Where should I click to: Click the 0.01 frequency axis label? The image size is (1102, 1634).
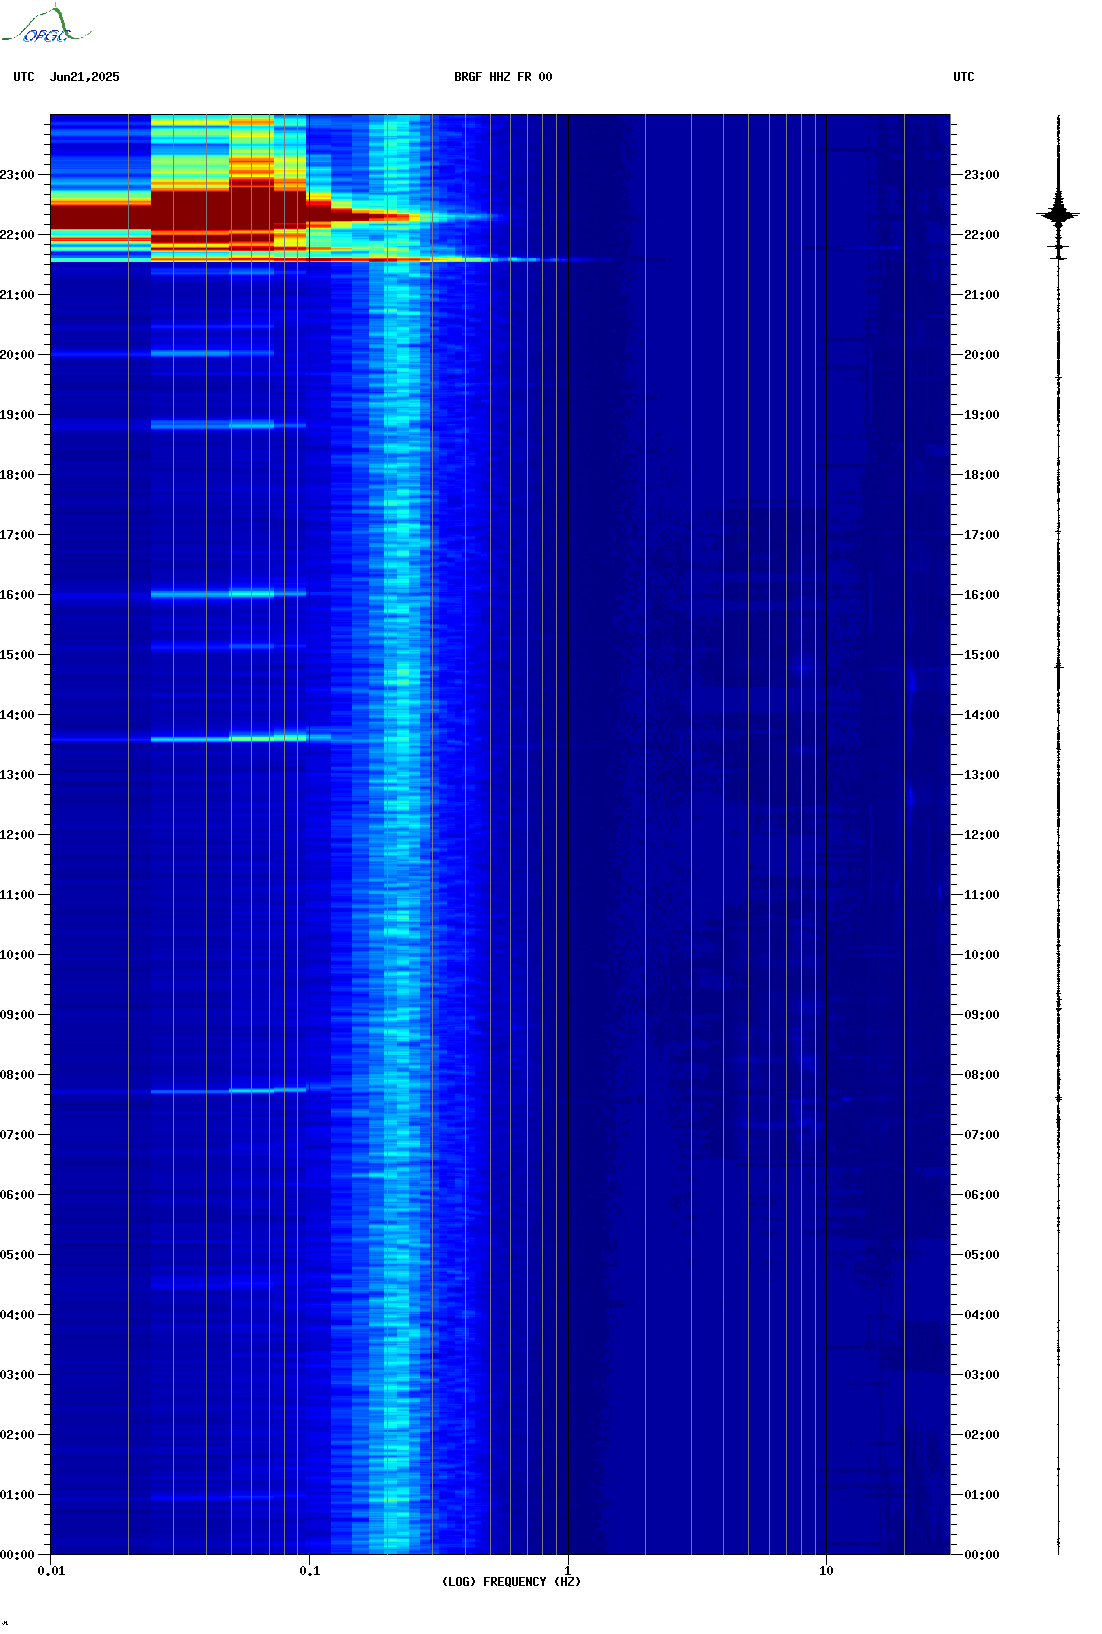click(x=51, y=1571)
